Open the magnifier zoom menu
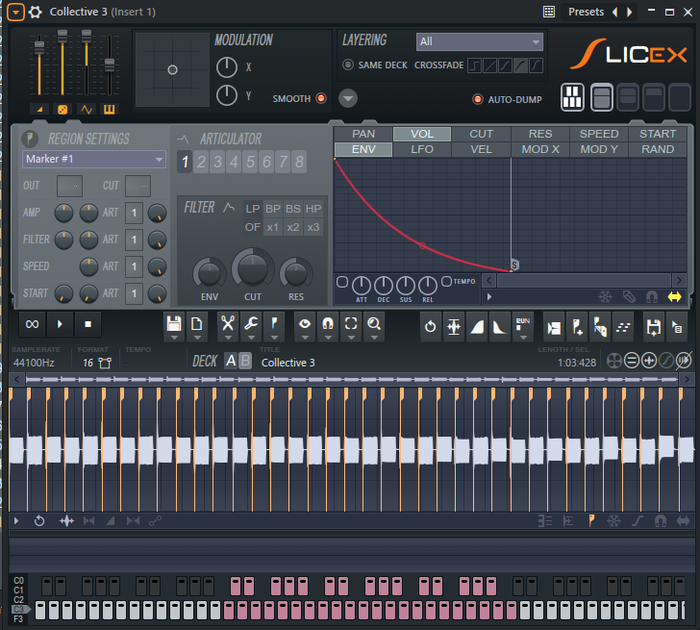The width and height of the screenshot is (700, 630). 374,326
